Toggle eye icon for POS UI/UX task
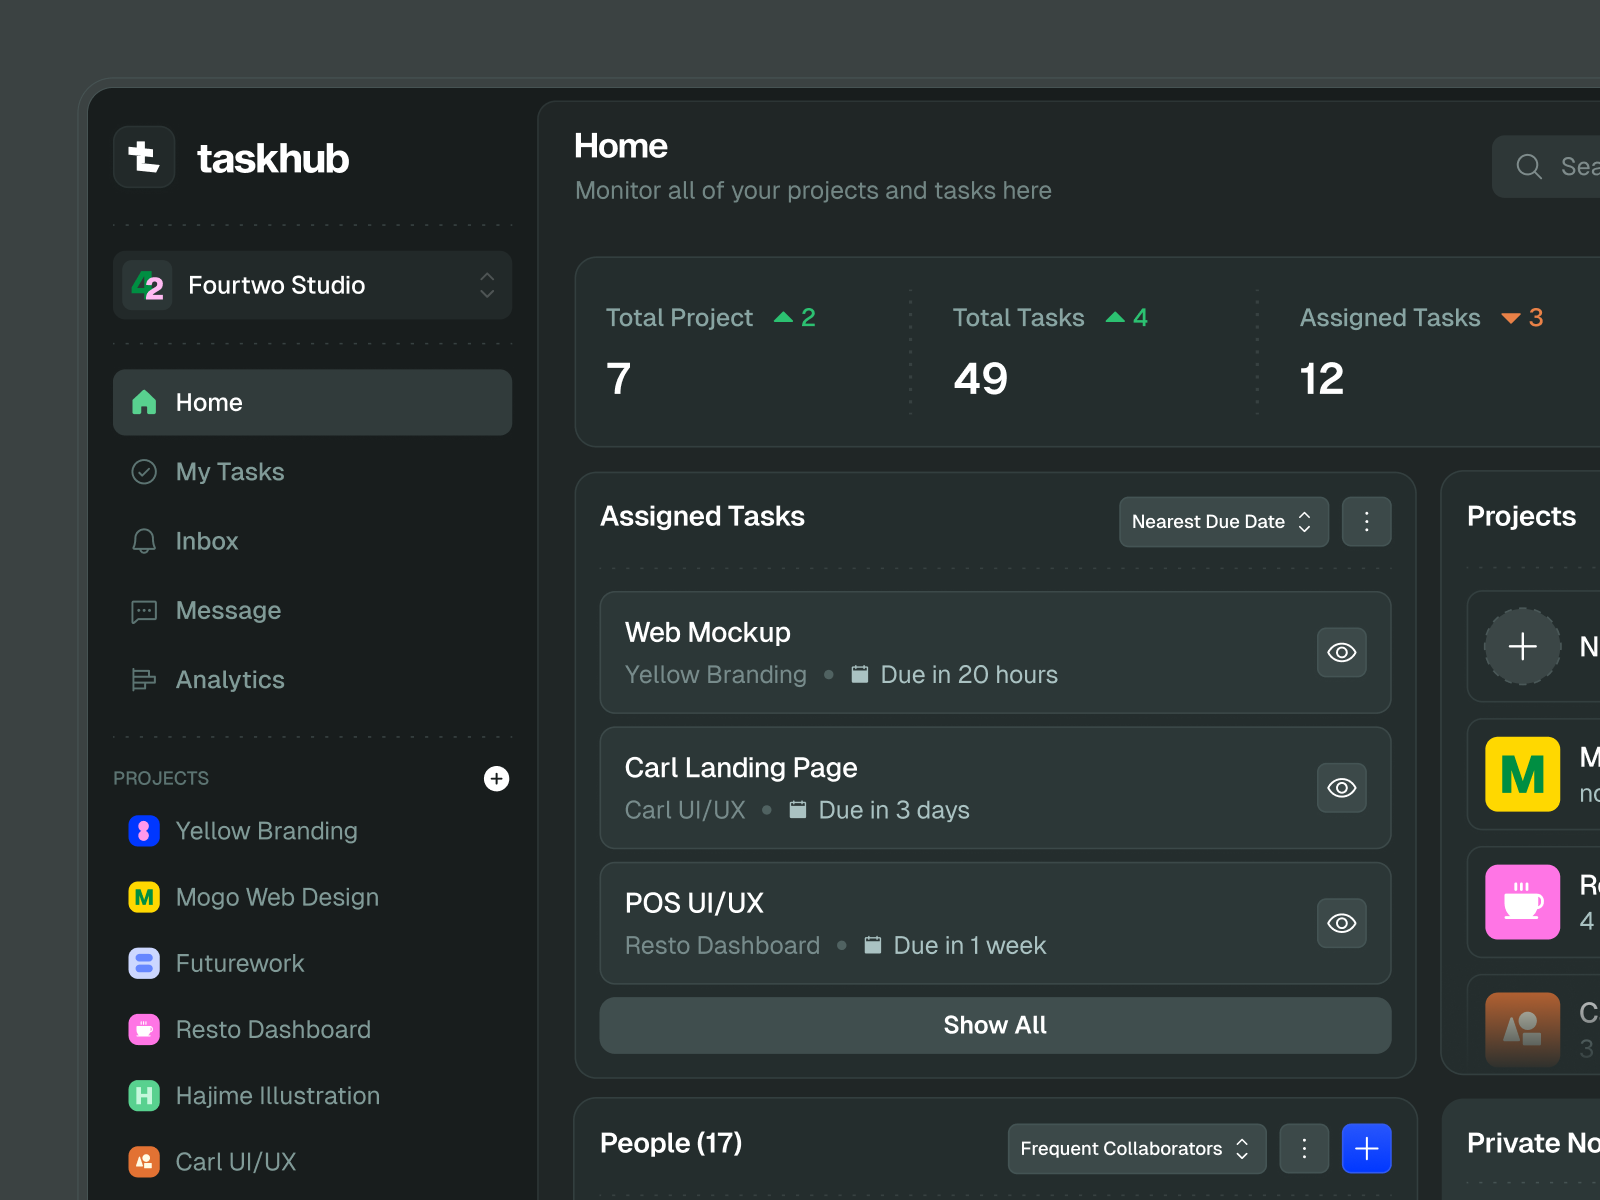 tap(1341, 923)
